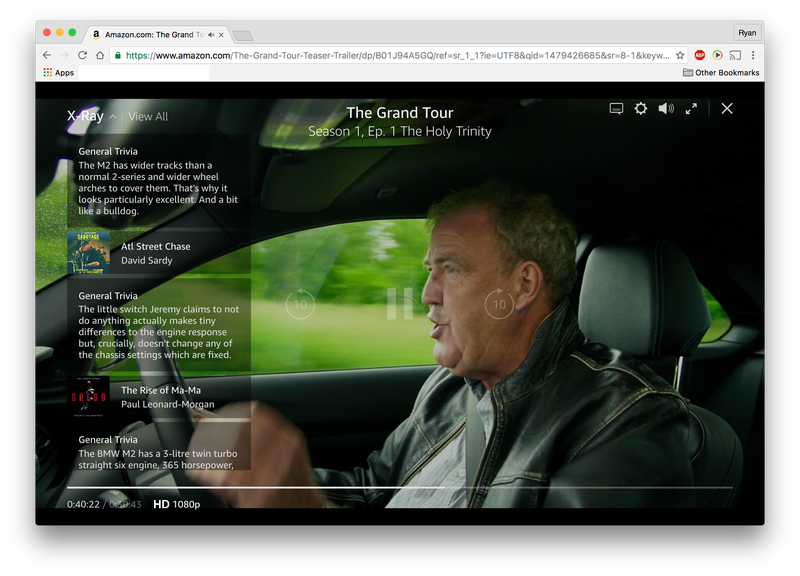Focus the Amazon URL address bar
The width and height of the screenshot is (800, 576).
pyautogui.click(x=397, y=55)
